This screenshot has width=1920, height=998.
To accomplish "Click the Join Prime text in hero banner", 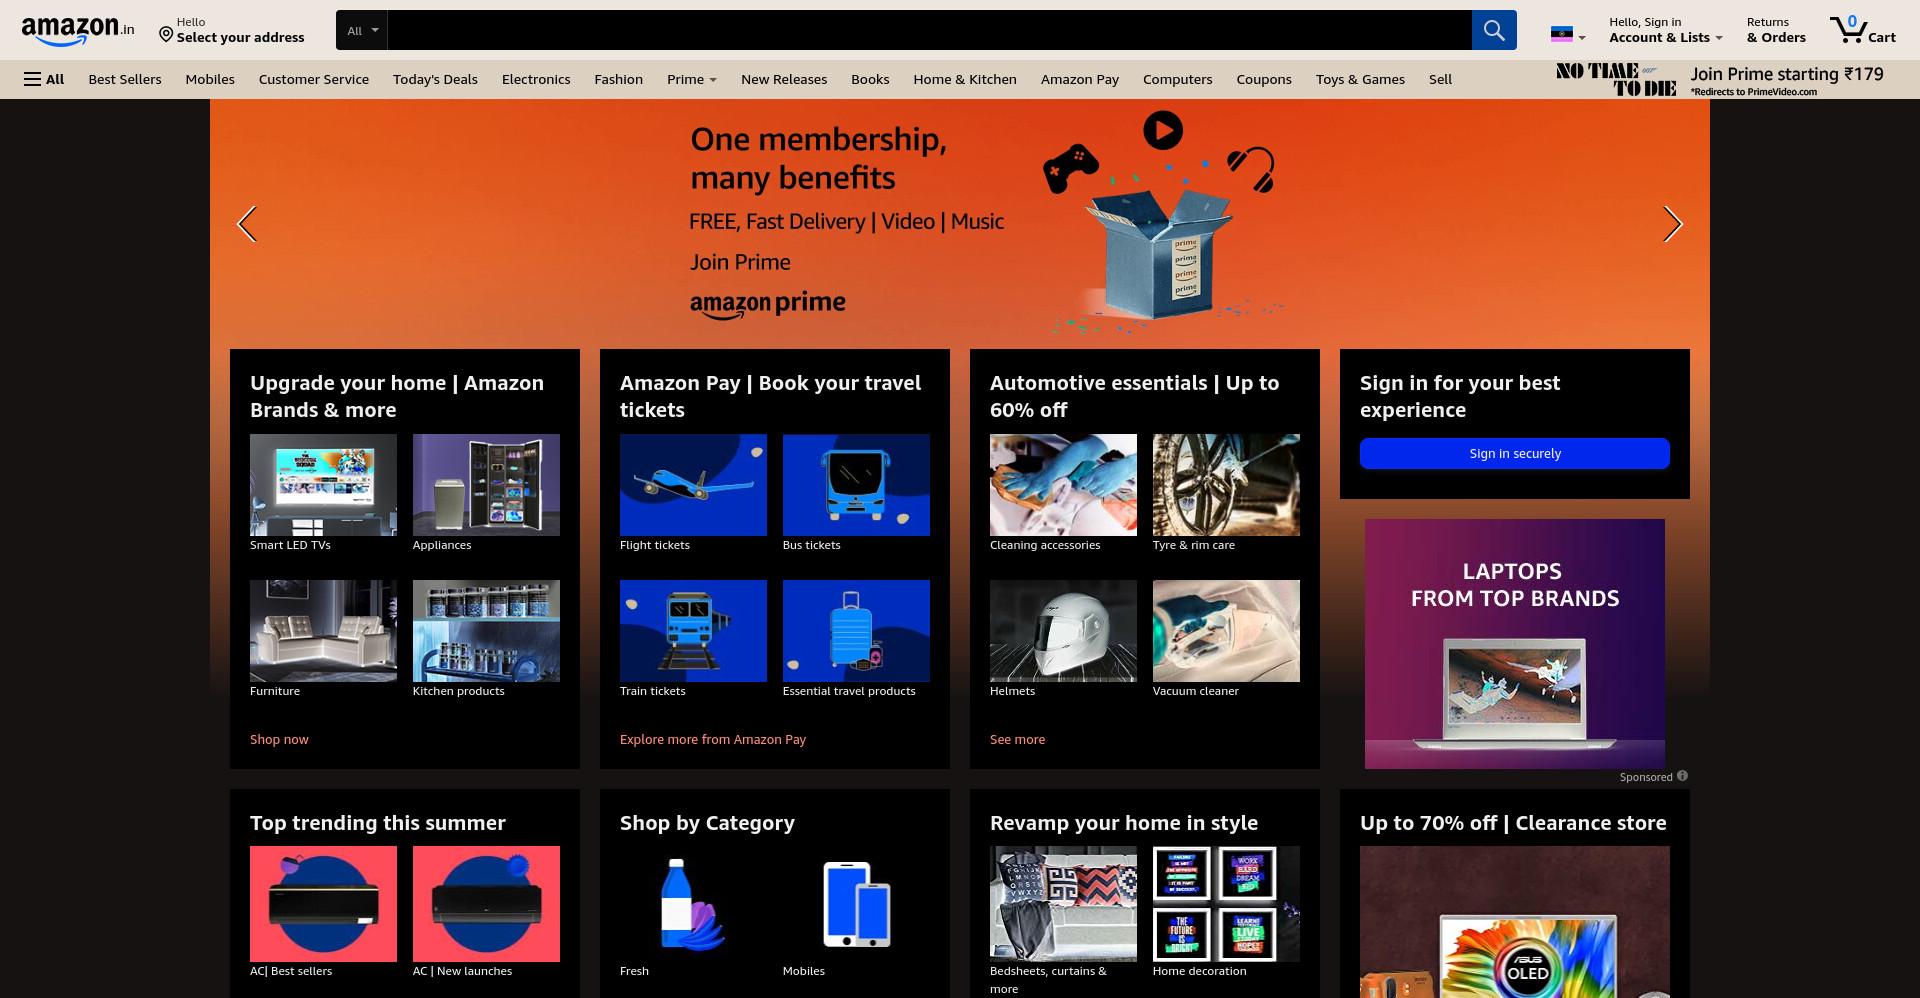I will [740, 262].
